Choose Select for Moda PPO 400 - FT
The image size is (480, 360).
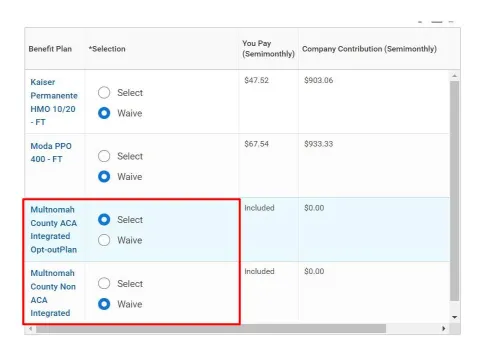point(104,156)
